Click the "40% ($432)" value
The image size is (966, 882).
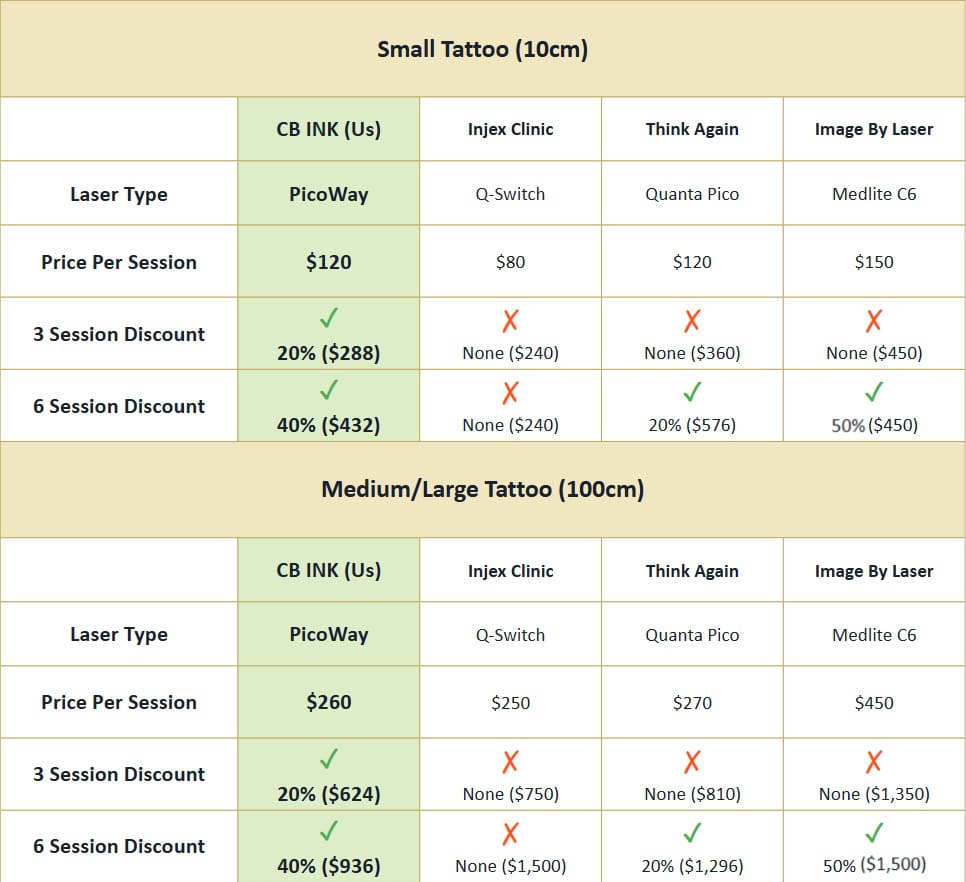[329, 426]
